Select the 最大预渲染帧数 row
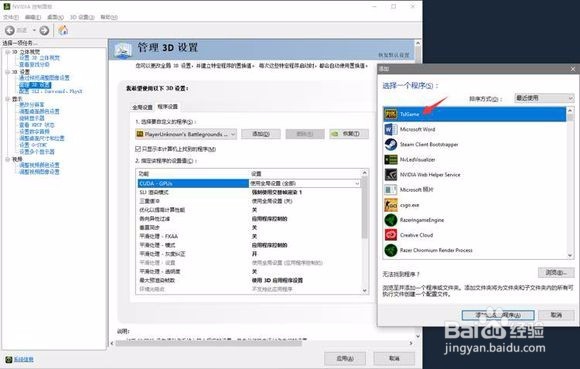Screen dimensions: 580x369 click(x=249, y=280)
